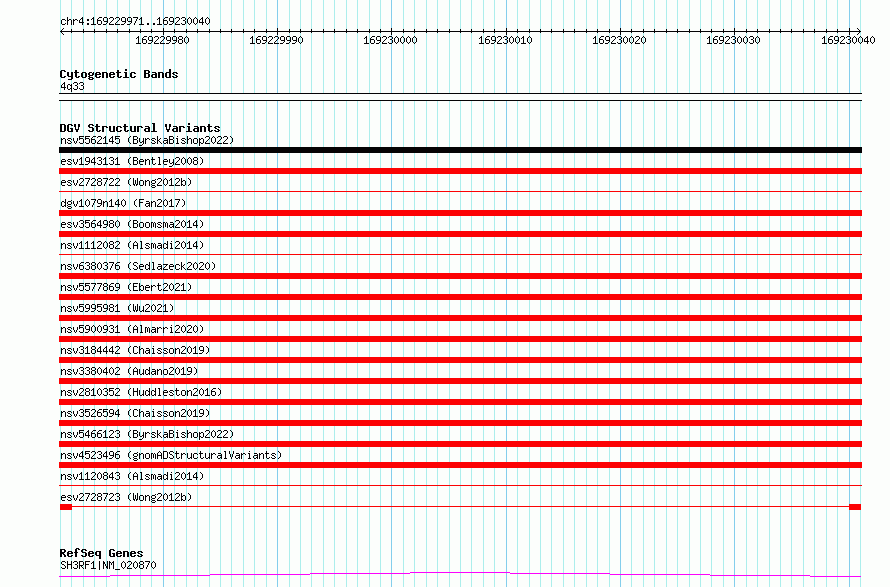
Task: Open variant esv1943131 (Bentley2008) label
Action: pyautogui.click(x=132, y=161)
